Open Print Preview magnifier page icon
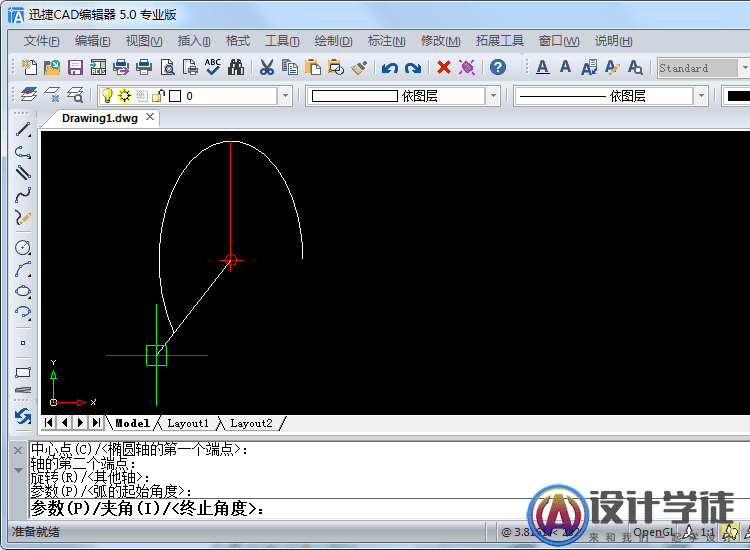The image size is (750, 550). click(x=167, y=67)
